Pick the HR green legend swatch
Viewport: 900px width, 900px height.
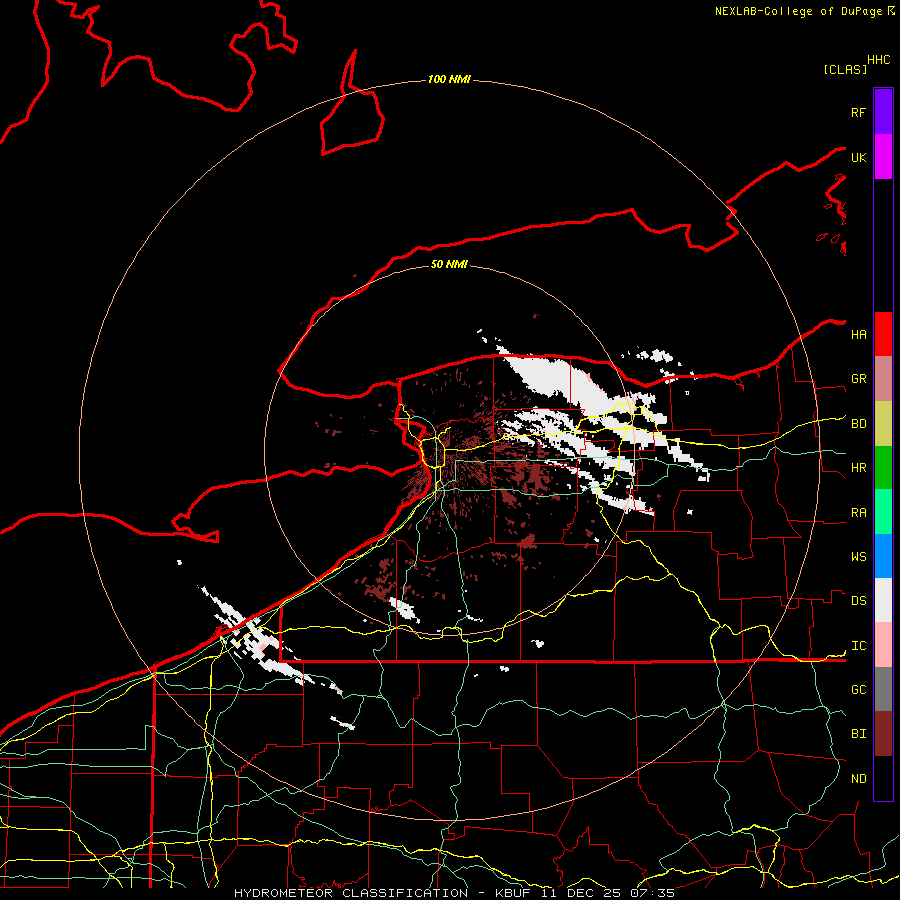tap(883, 468)
